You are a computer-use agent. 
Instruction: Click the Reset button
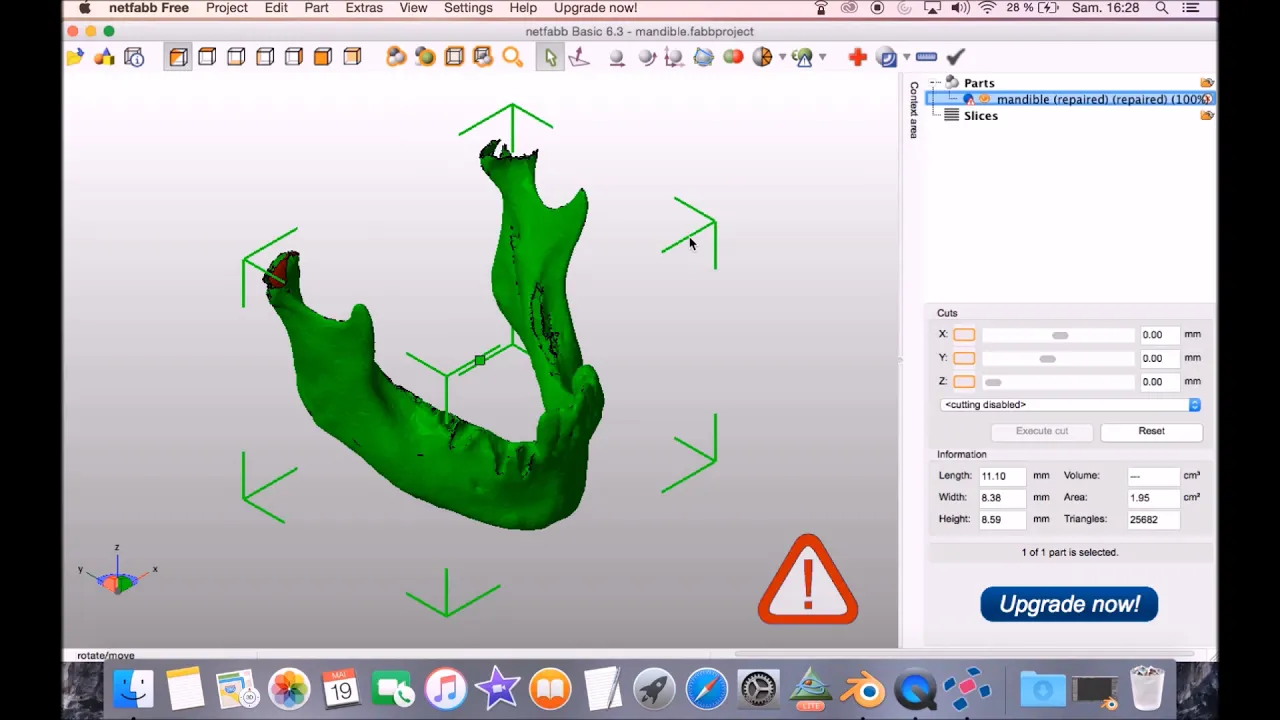[x=1151, y=431]
